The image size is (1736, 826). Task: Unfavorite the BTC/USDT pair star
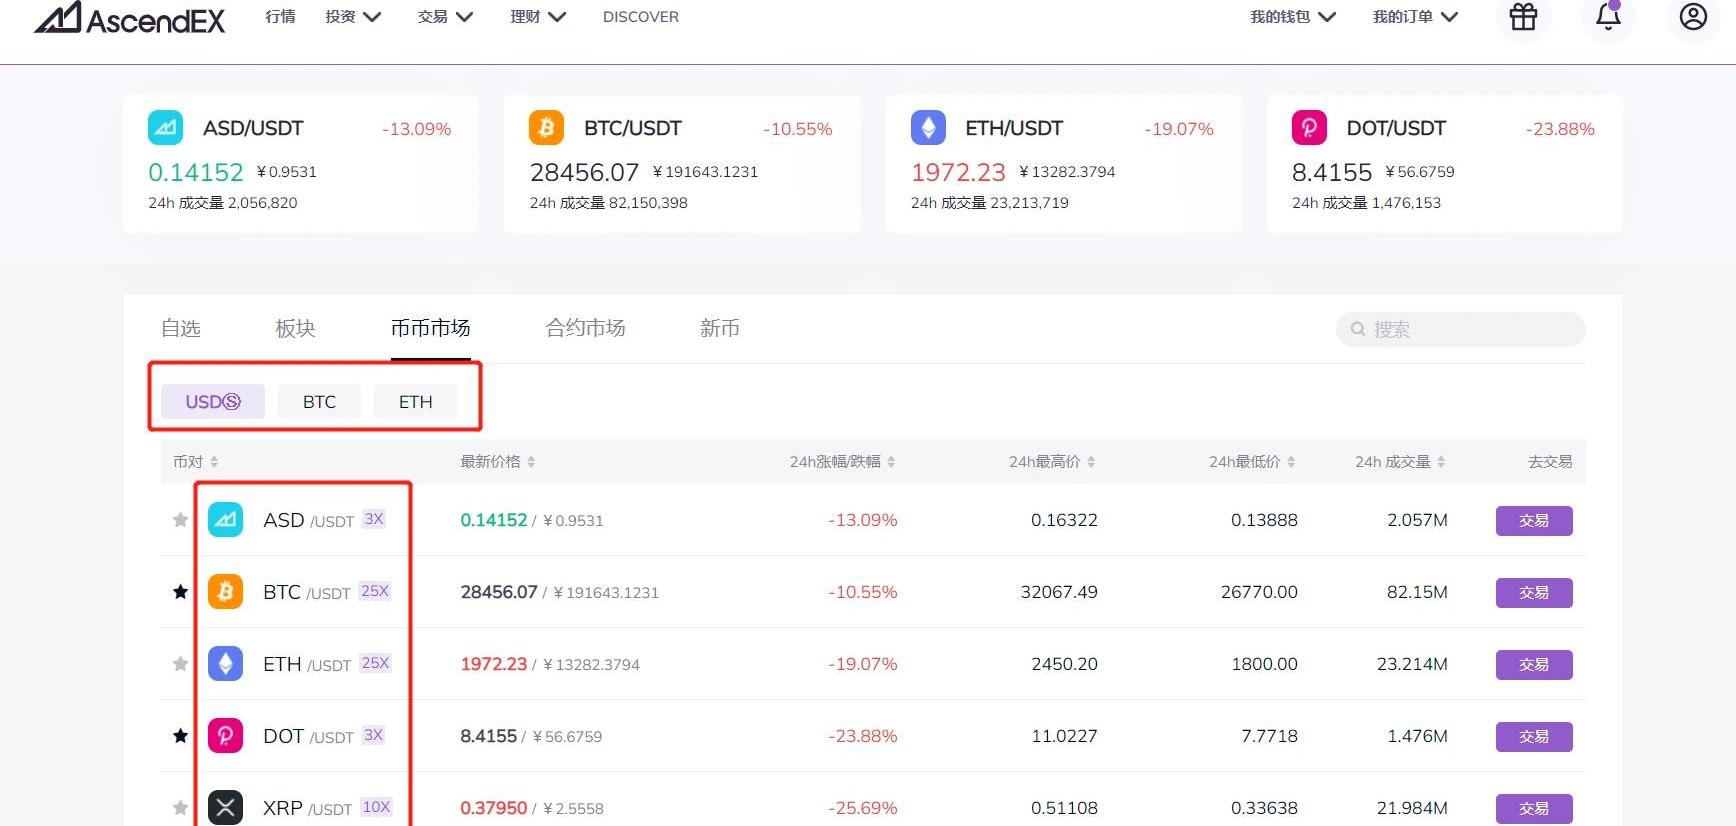pos(180,592)
